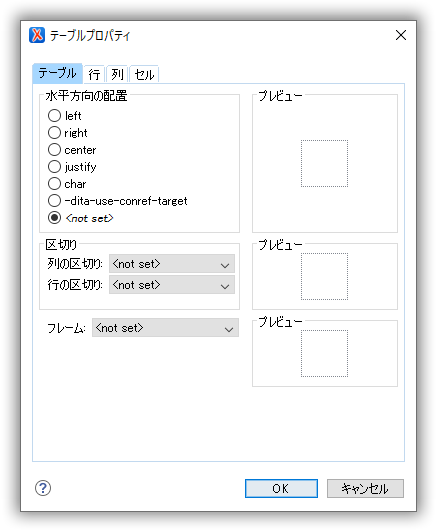Click the help question mark icon
Image resolution: width=437 pixels, height=532 pixels.
click(x=43, y=488)
